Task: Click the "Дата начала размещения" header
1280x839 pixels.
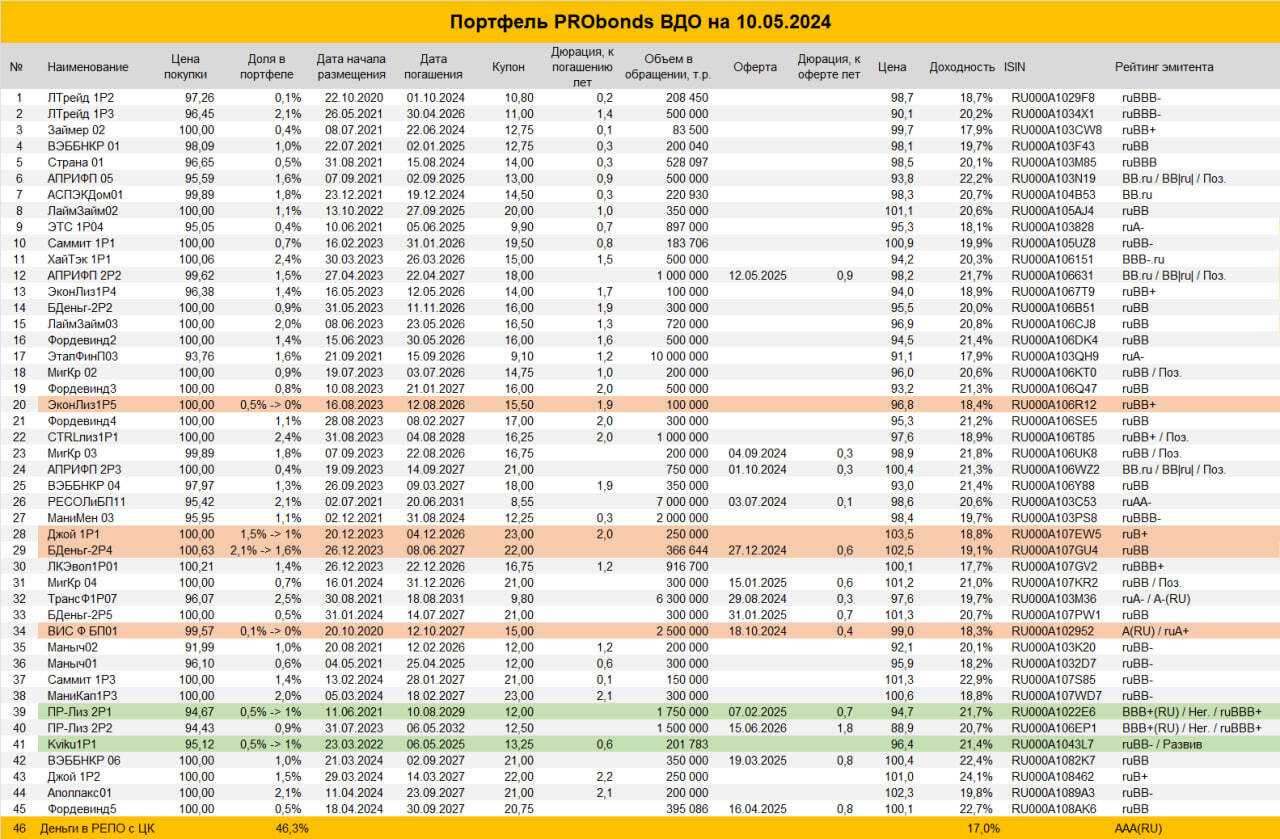Action: click(x=351, y=67)
